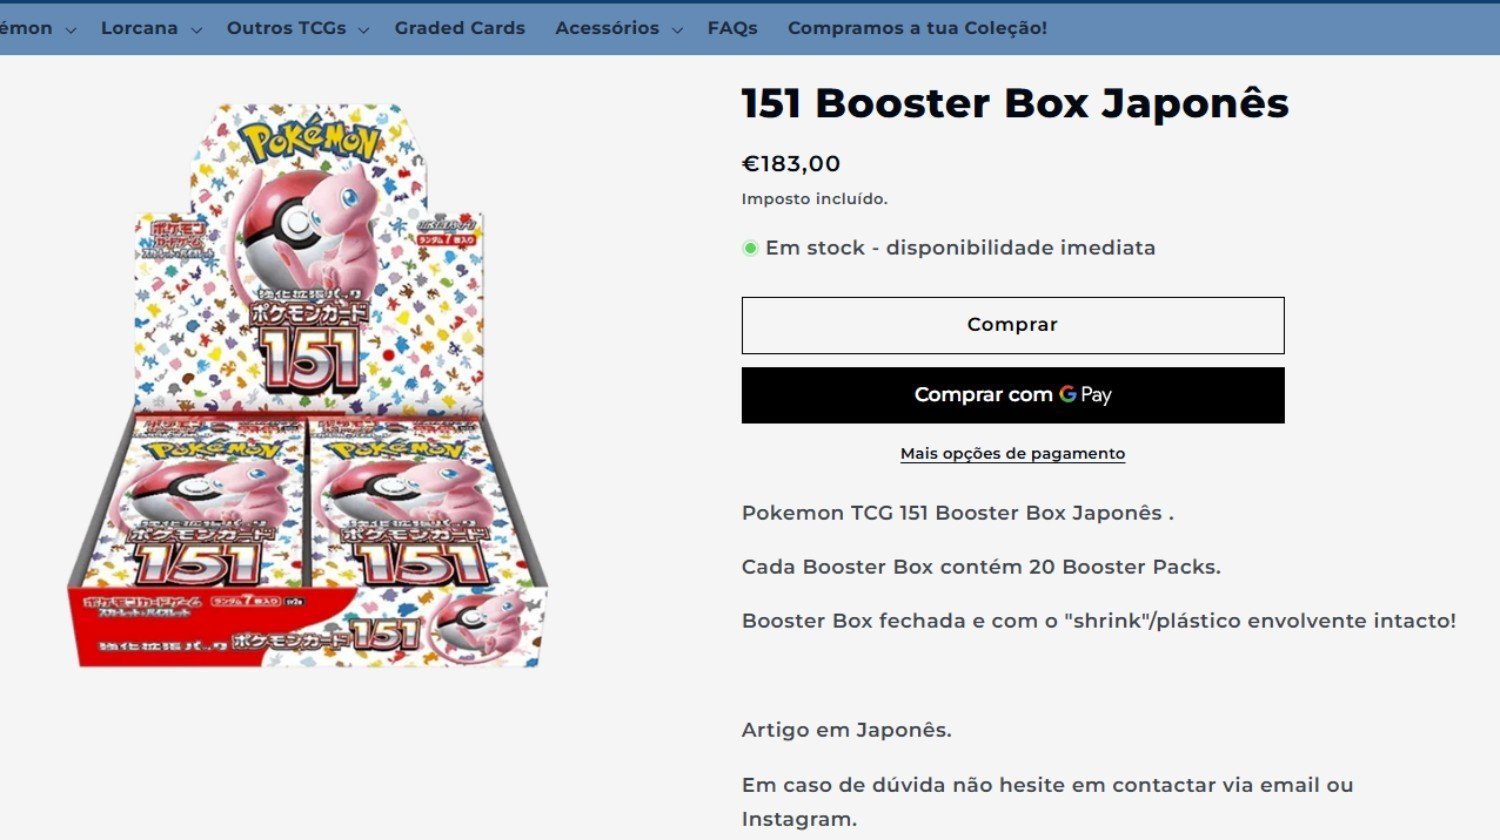Select the 151 Booster Box Japonês title

pyautogui.click(x=1015, y=103)
